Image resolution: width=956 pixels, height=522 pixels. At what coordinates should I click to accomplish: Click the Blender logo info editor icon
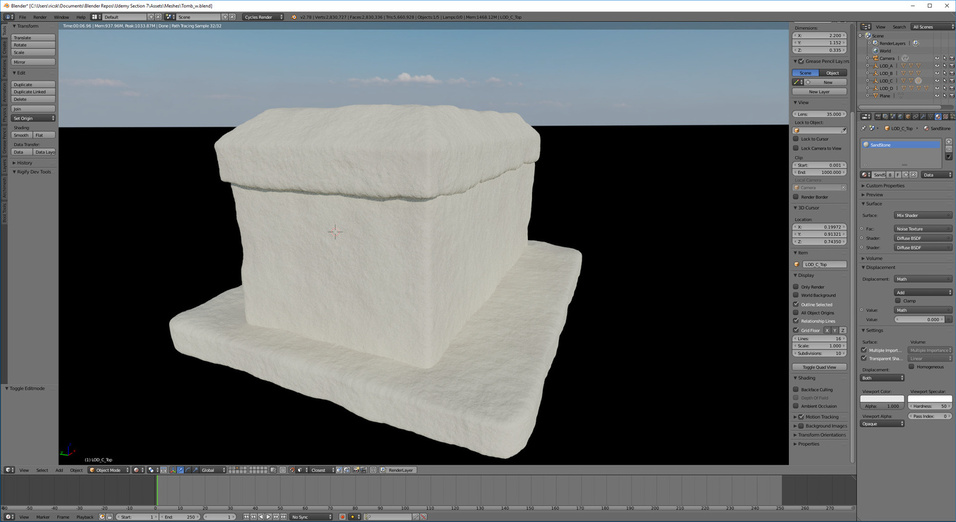[9, 17]
